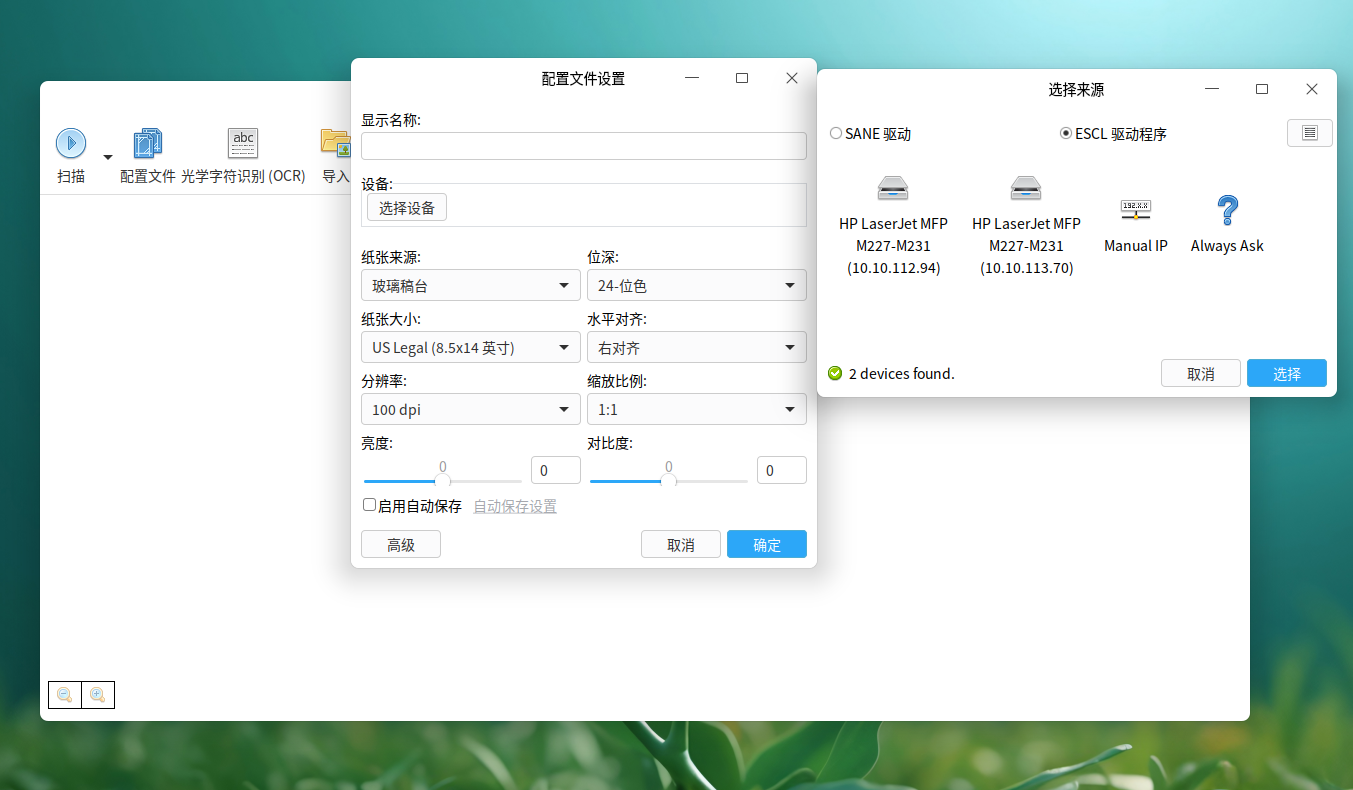This screenshot has width=1353, height=790.
Task: Open the 水平对齐 dropdown showing 右对齐
Action: pyautogui.click(x=697, y=348)
